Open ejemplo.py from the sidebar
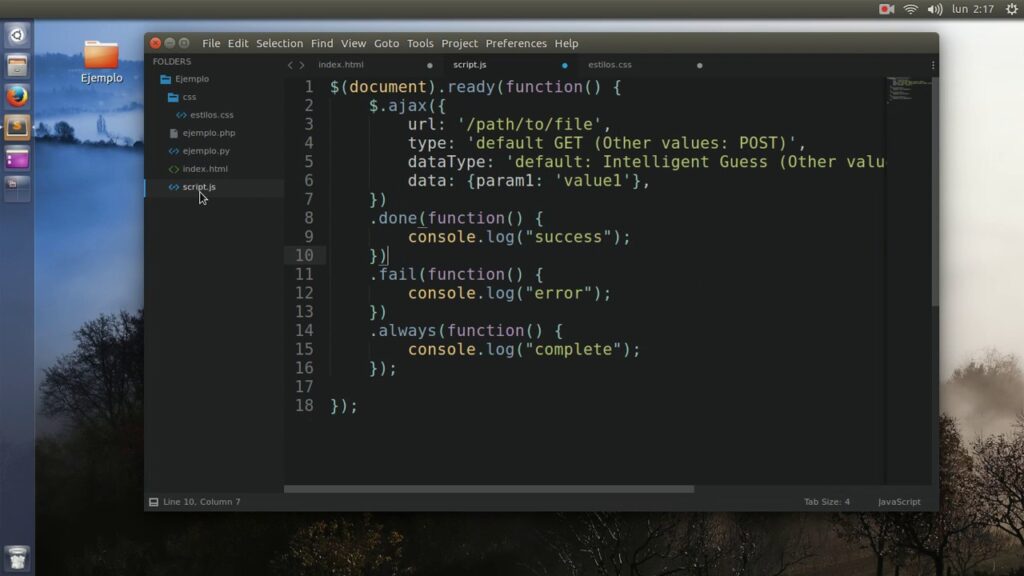The image size is (1024, 576). [206, 151]
